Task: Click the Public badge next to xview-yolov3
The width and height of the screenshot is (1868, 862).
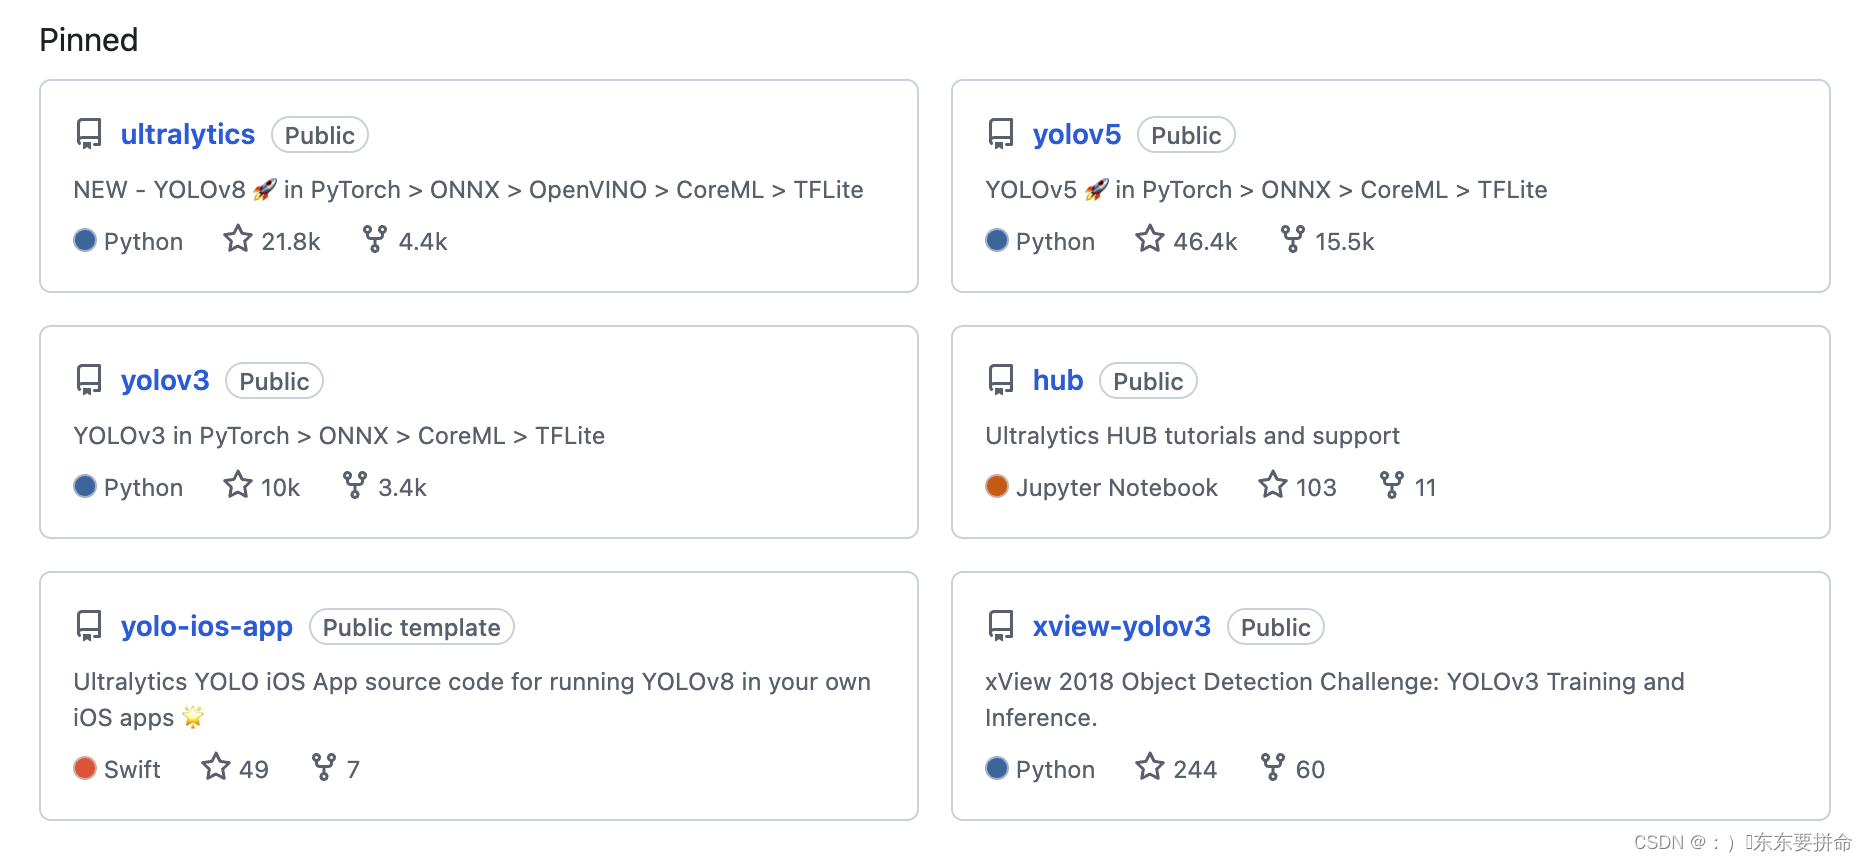Action: click(1276, 627)
